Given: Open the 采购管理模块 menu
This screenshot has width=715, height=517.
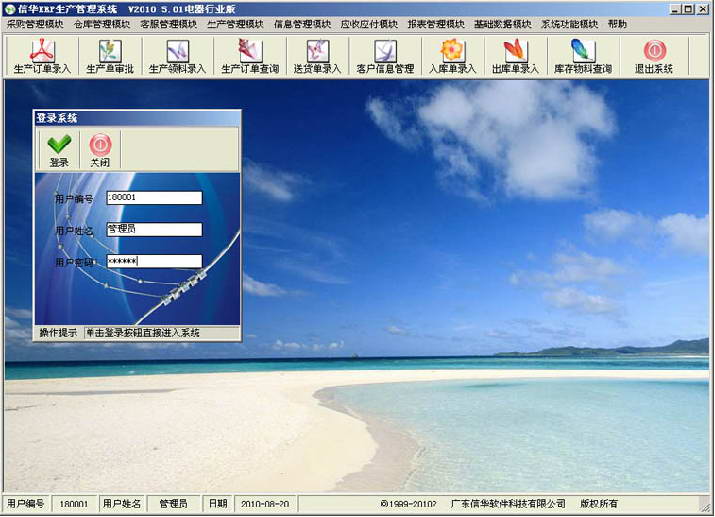Looking at the screenshot, I should [x=35, y=24].
